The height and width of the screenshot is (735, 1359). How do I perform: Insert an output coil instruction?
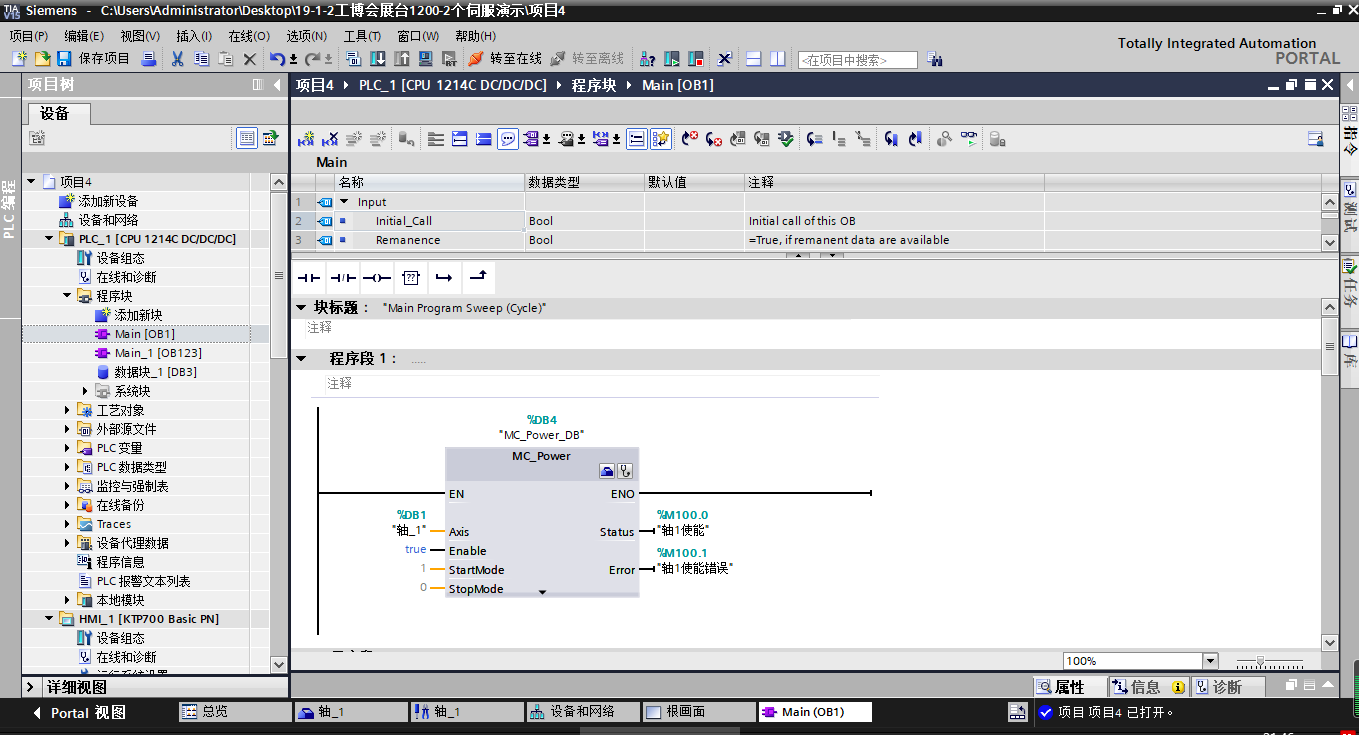(377, 277)
